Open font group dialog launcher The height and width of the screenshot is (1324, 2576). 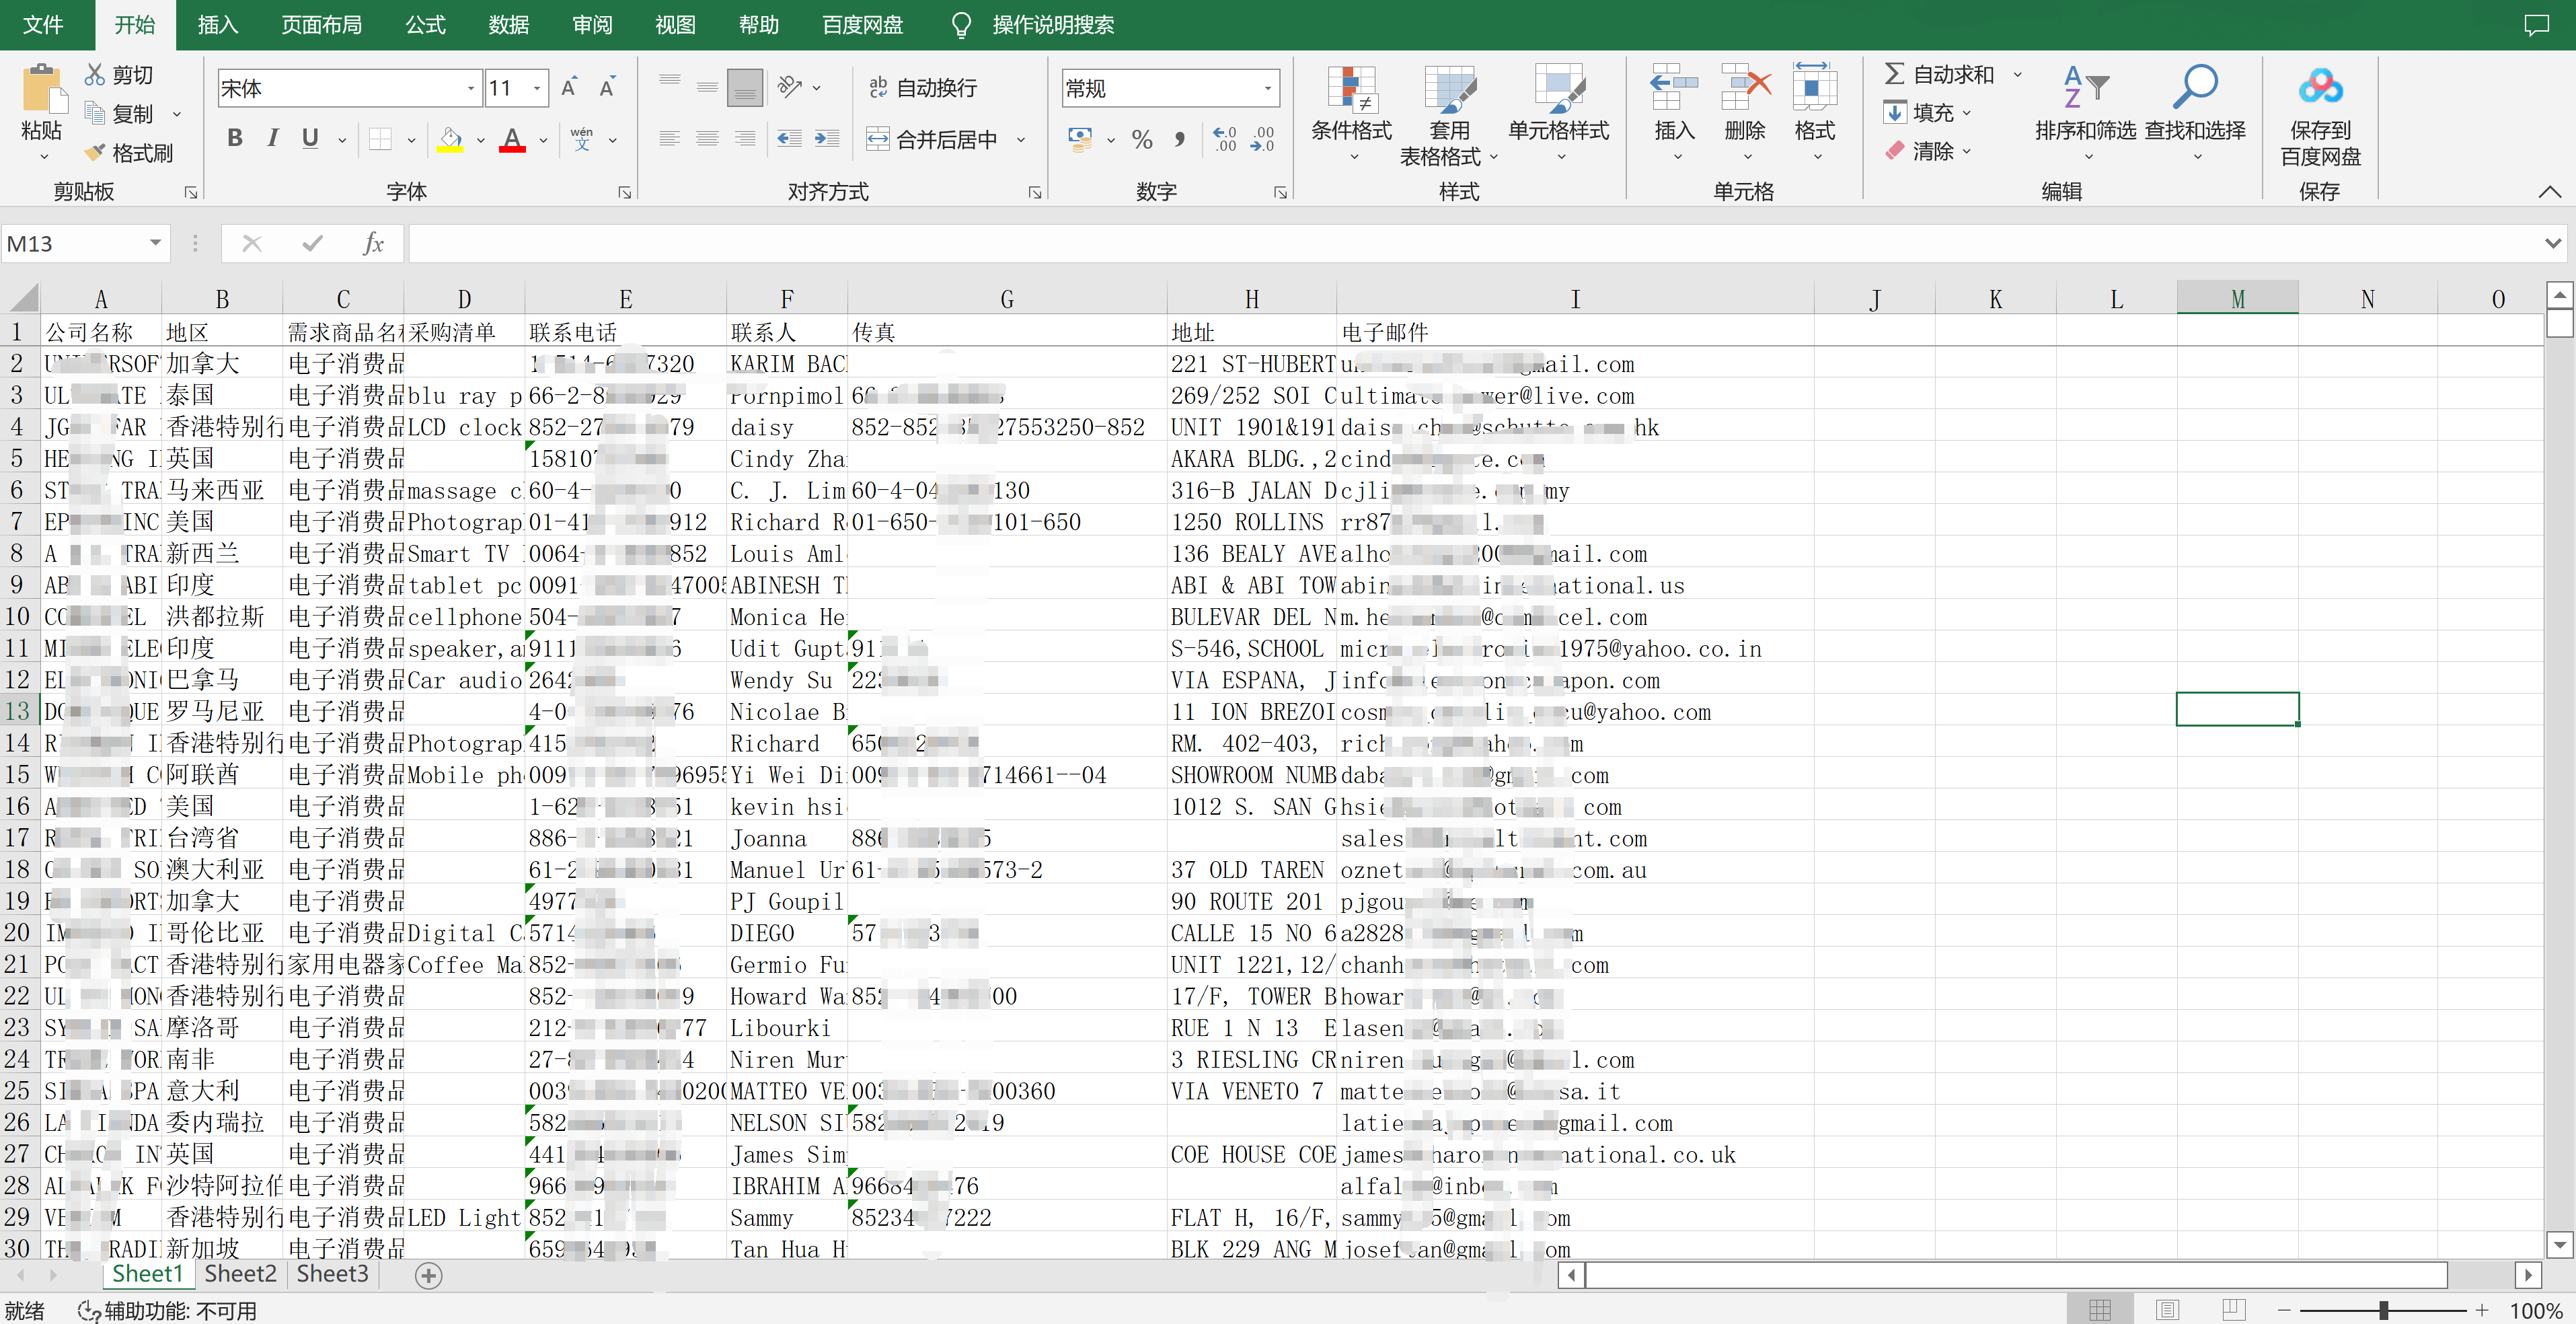coord(625,192)
